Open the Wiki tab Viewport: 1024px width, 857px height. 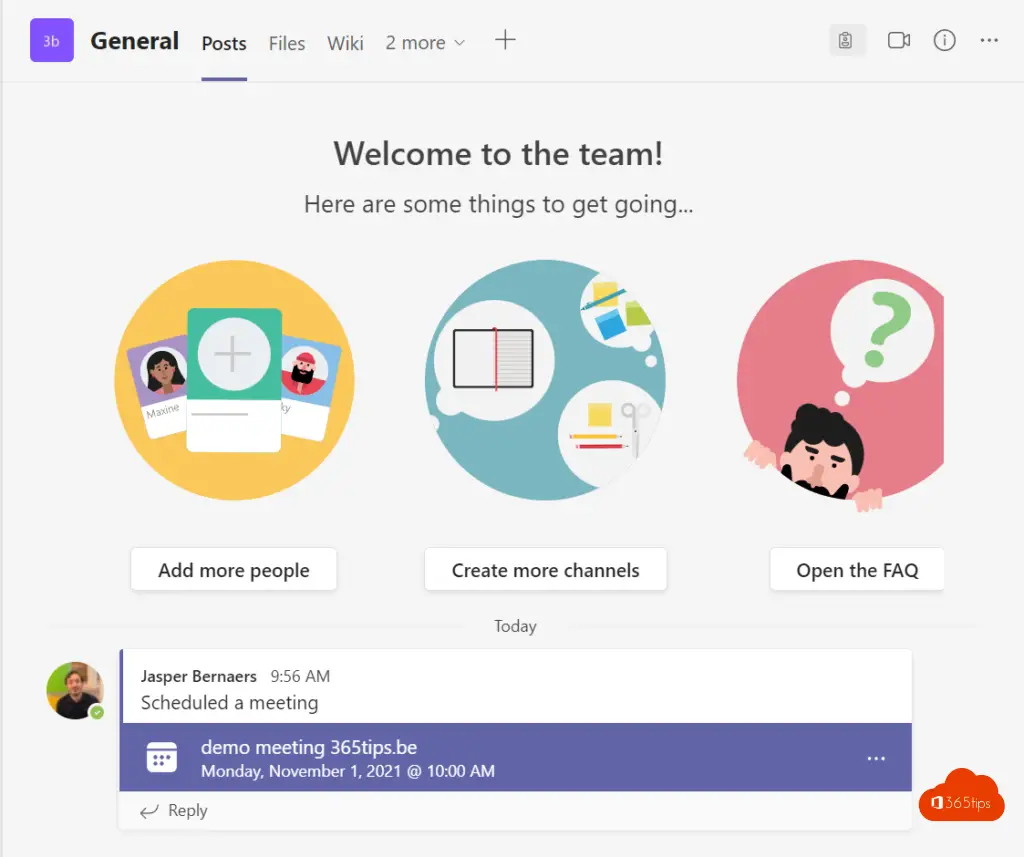tap(345, 43)
